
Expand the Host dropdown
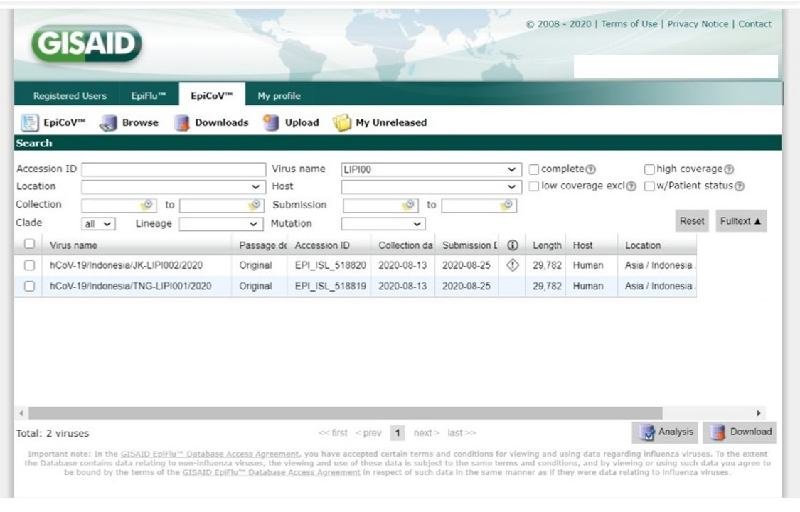click(513, 187)
